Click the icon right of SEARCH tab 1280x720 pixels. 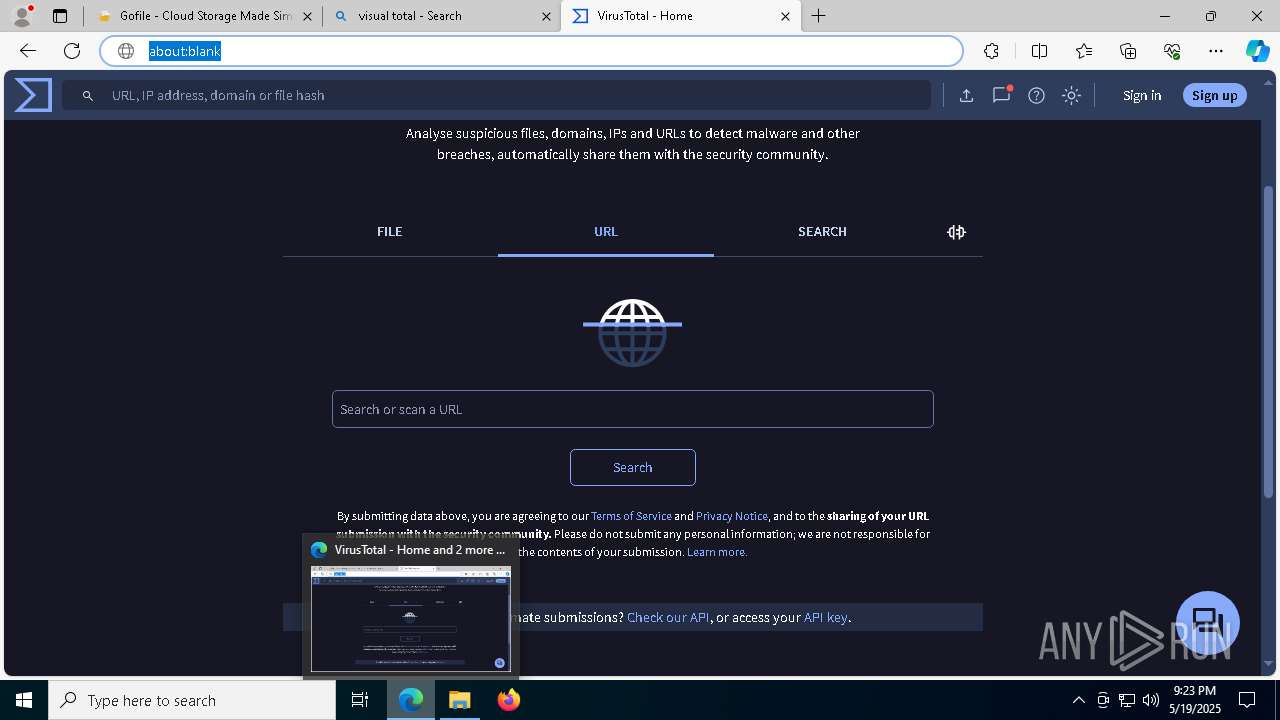[x=956, y=232]
